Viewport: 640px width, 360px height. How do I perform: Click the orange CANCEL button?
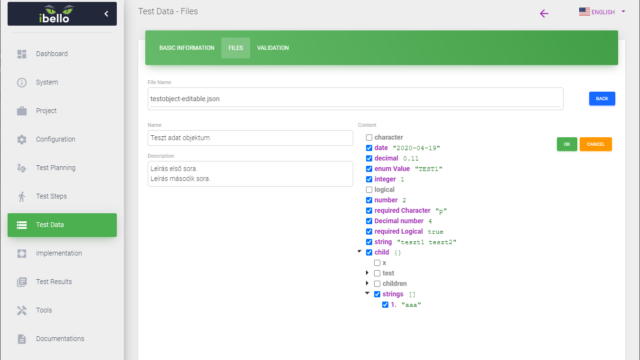click(x=596, y=144)
